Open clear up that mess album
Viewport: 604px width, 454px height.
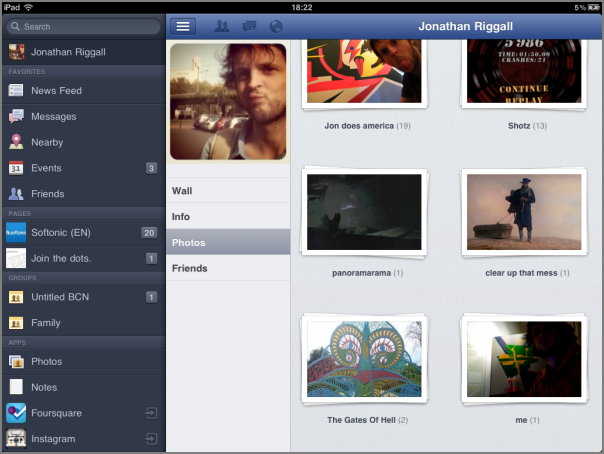[524, 212]
